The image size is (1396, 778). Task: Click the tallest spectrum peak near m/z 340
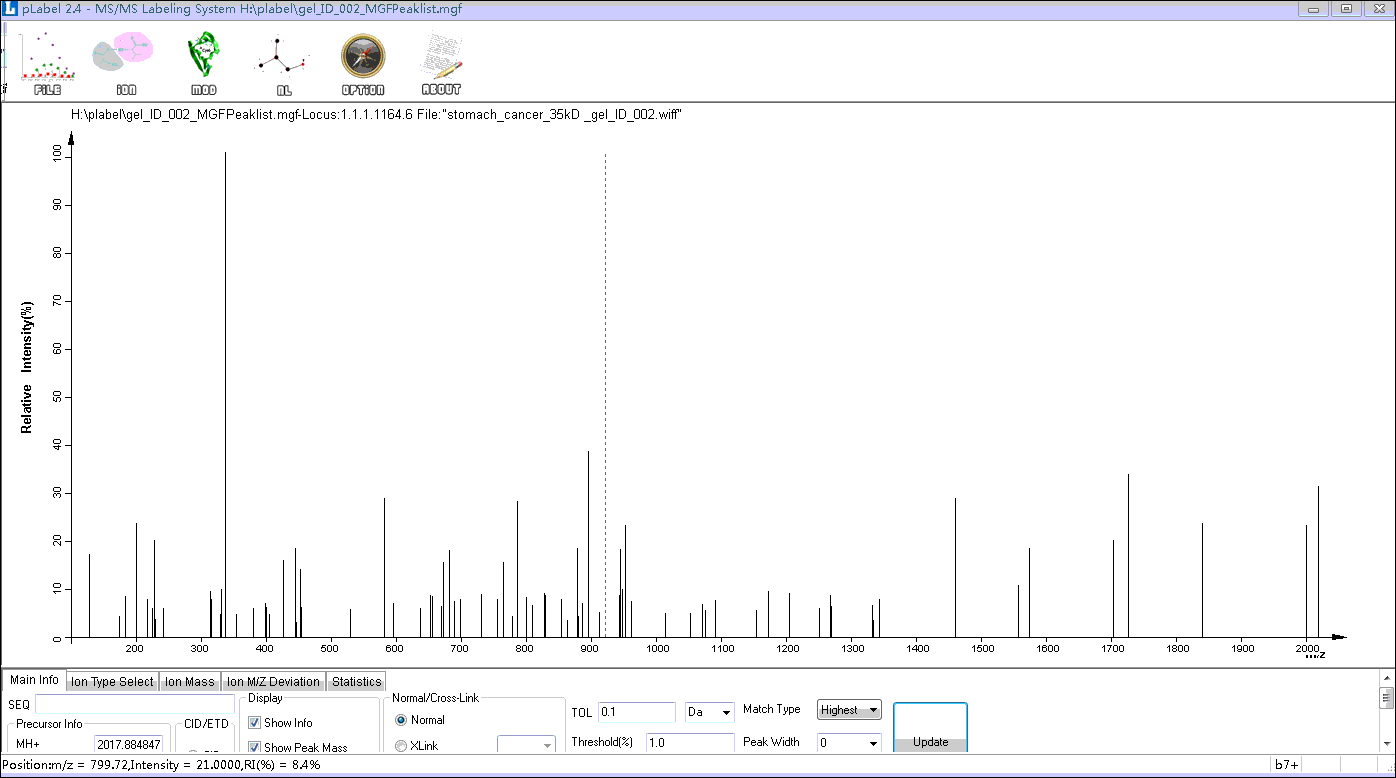225,394
